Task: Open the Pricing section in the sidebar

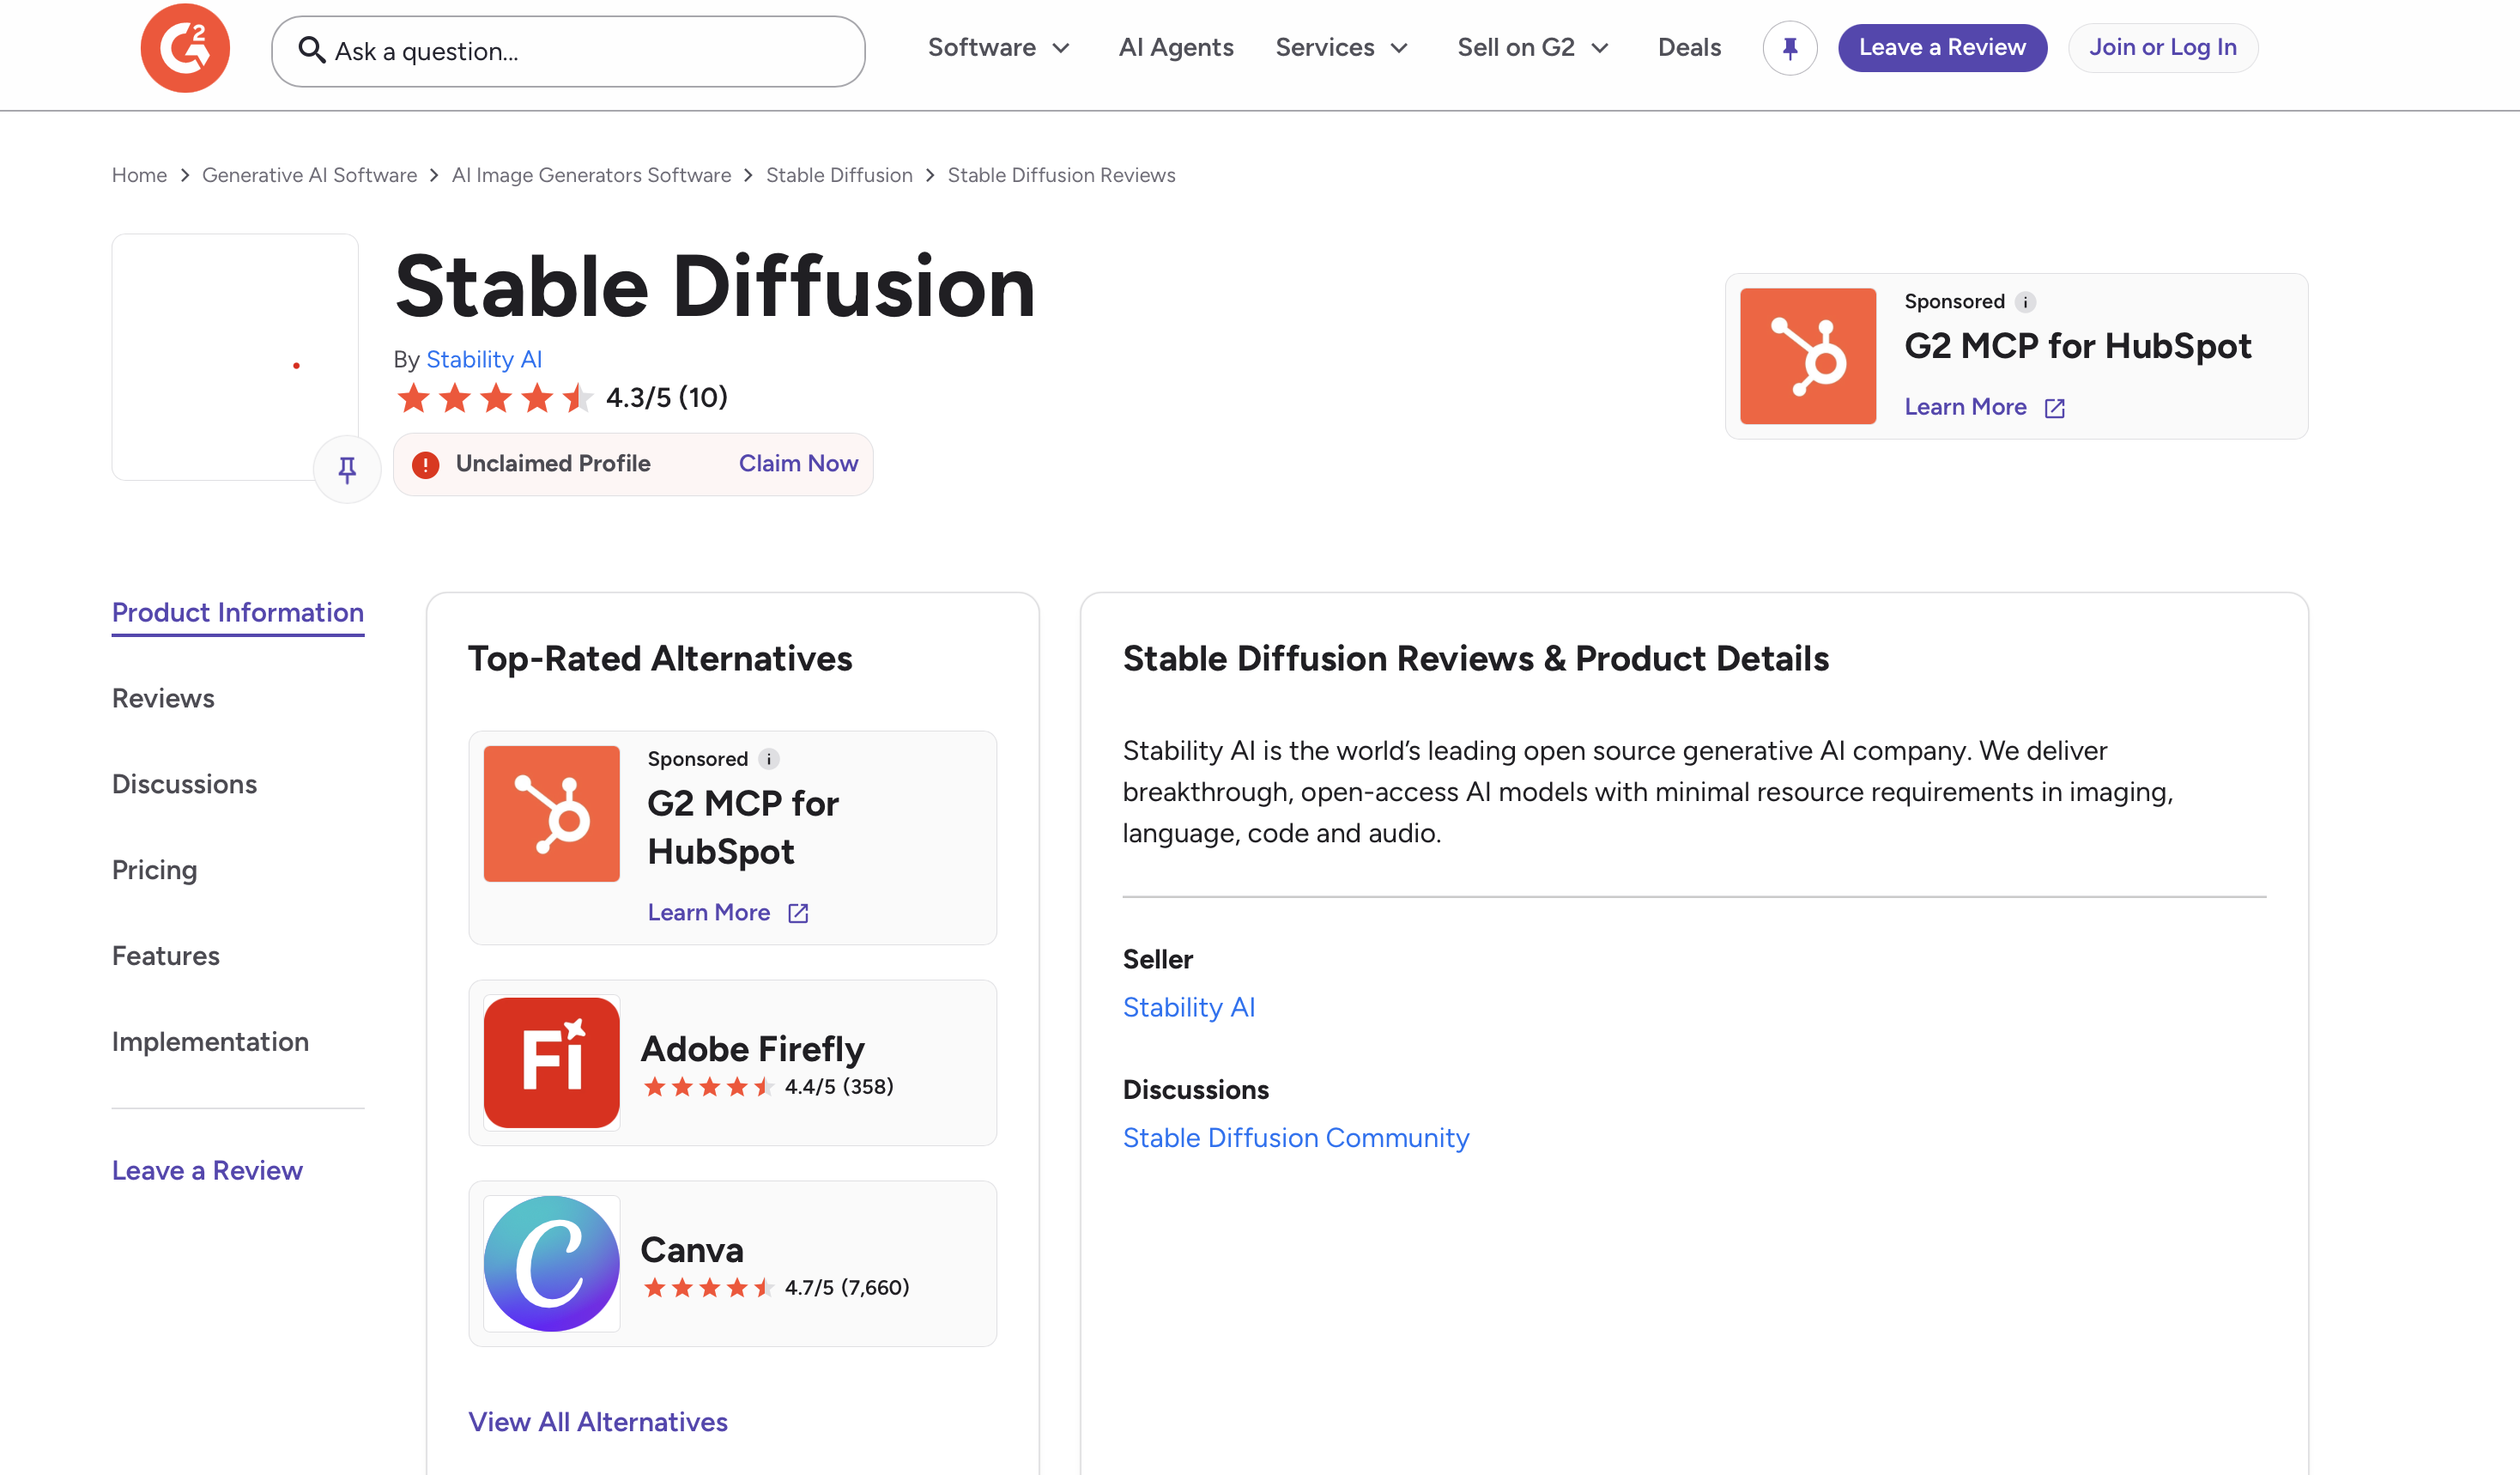Action: coord(154,870)
